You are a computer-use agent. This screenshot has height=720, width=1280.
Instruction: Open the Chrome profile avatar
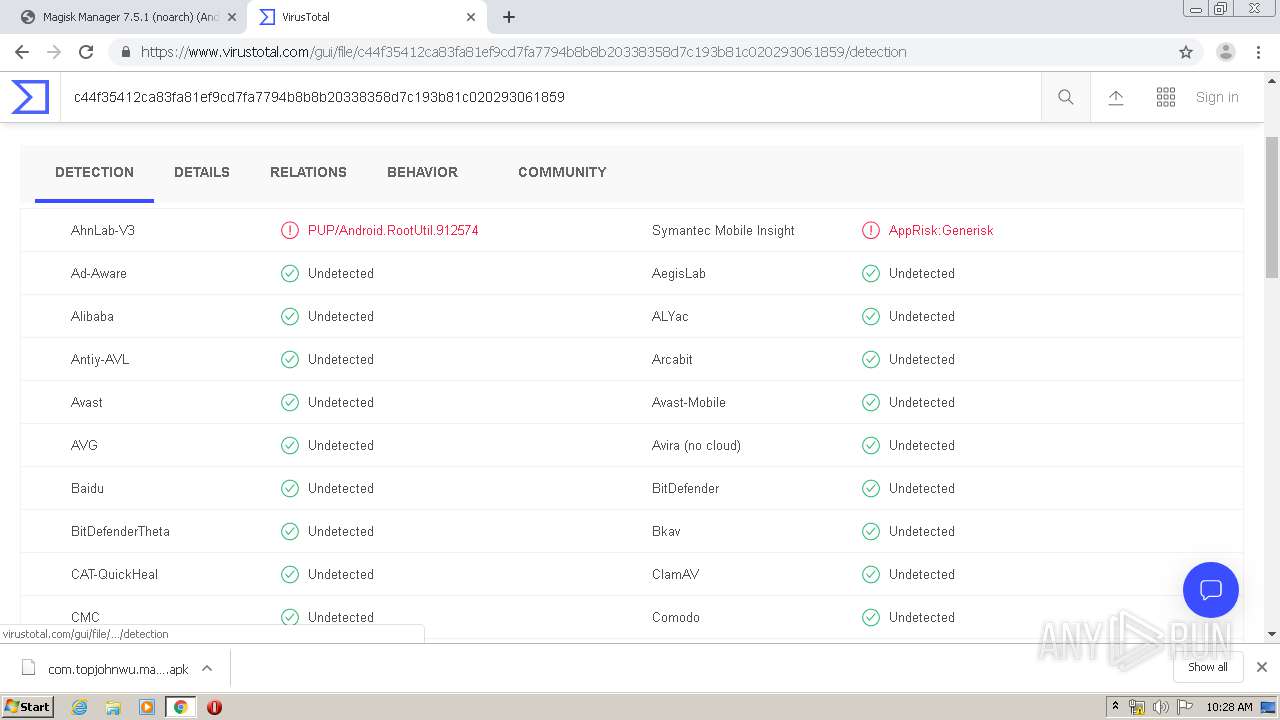(x=1226, y=52)
